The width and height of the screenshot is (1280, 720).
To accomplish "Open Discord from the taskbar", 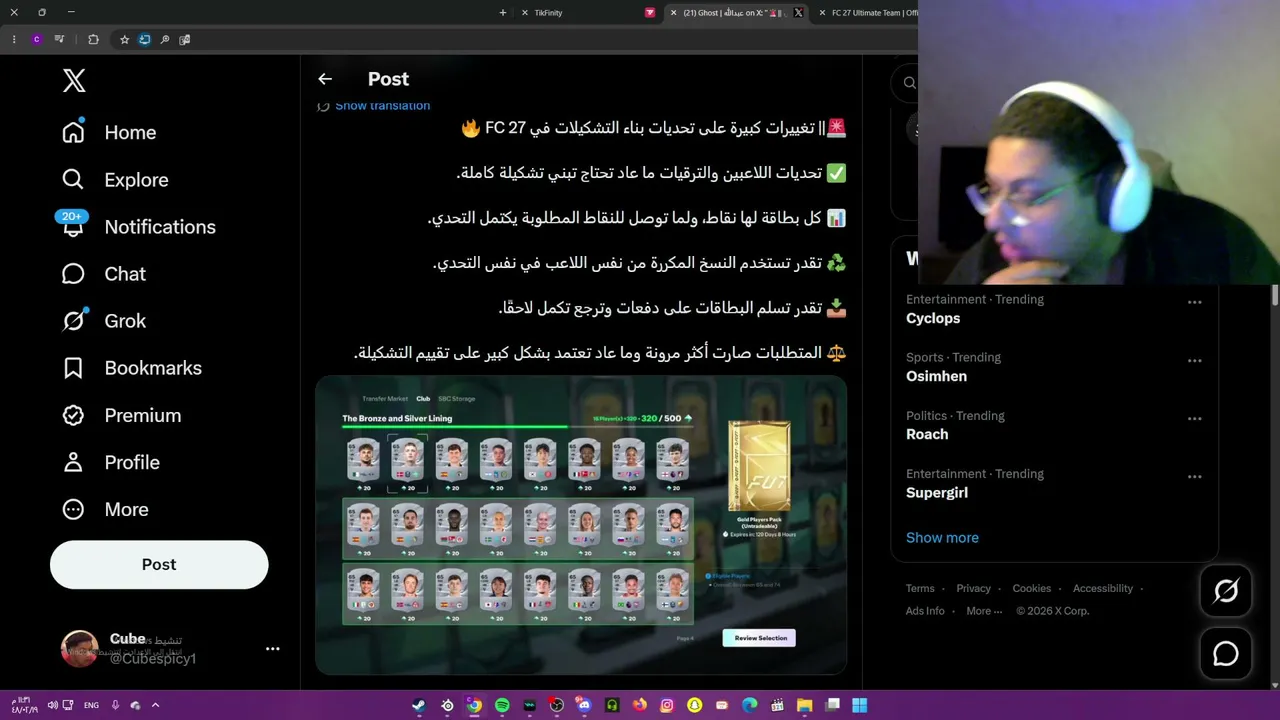I will [584, 705].
